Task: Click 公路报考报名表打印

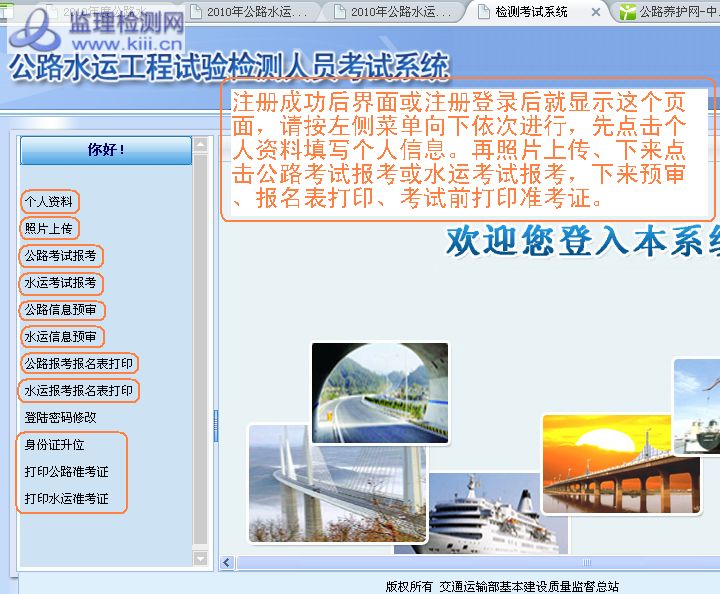Action: pyautogui.click(x=78, y=364)
